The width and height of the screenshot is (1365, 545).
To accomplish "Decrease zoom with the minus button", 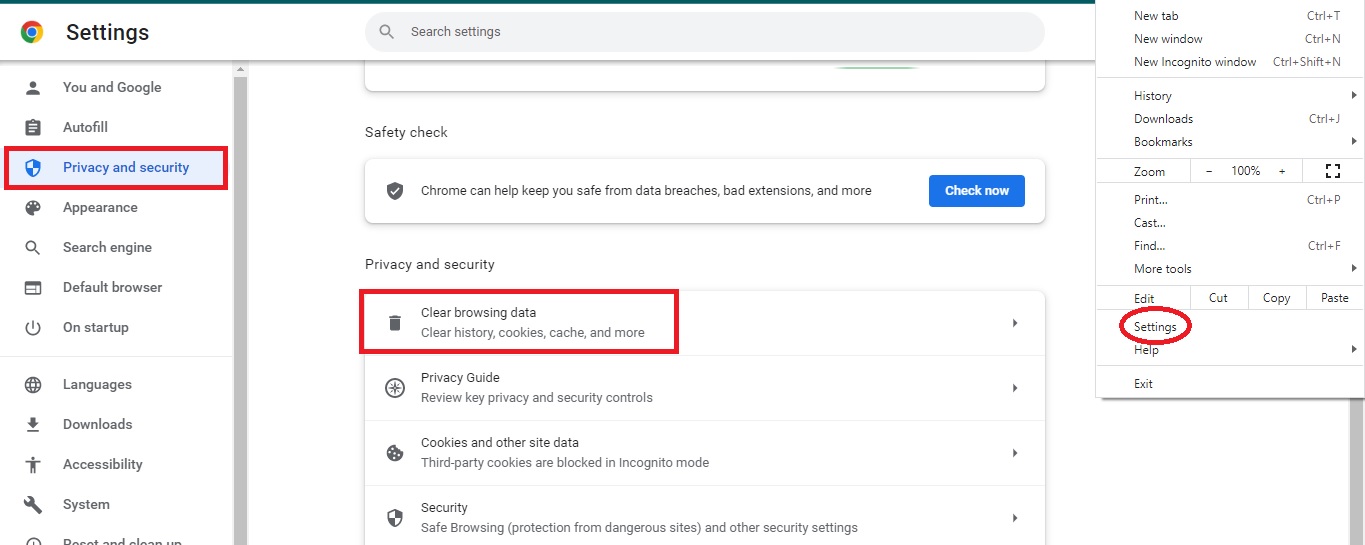I will click(1209, 171).
